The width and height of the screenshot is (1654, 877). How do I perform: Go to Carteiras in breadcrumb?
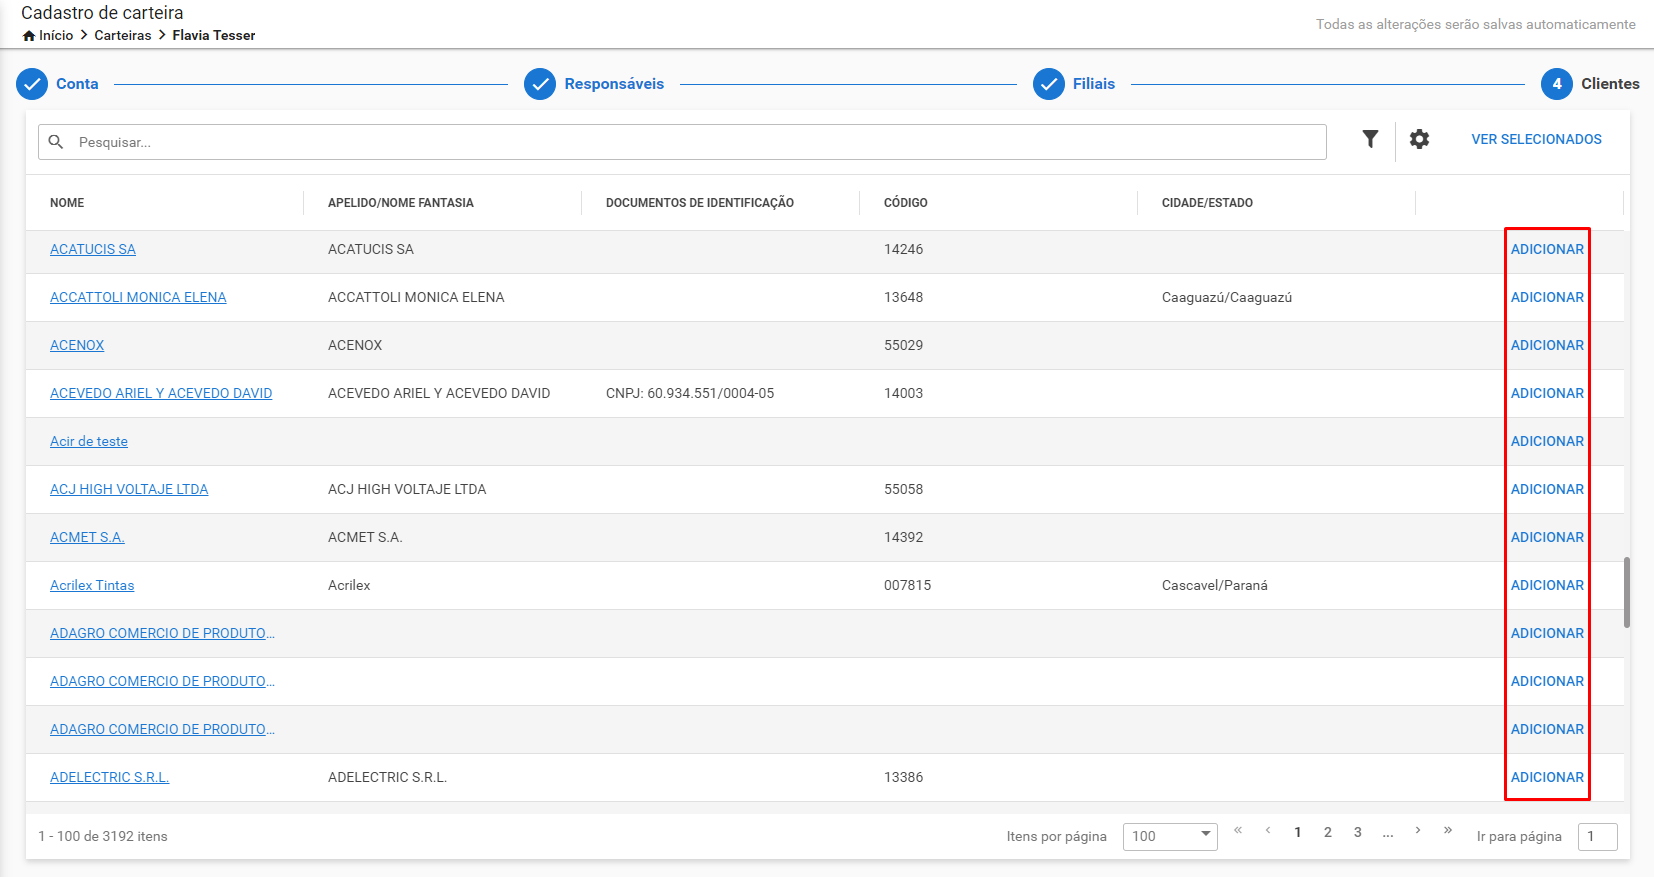tap(123, 35)
